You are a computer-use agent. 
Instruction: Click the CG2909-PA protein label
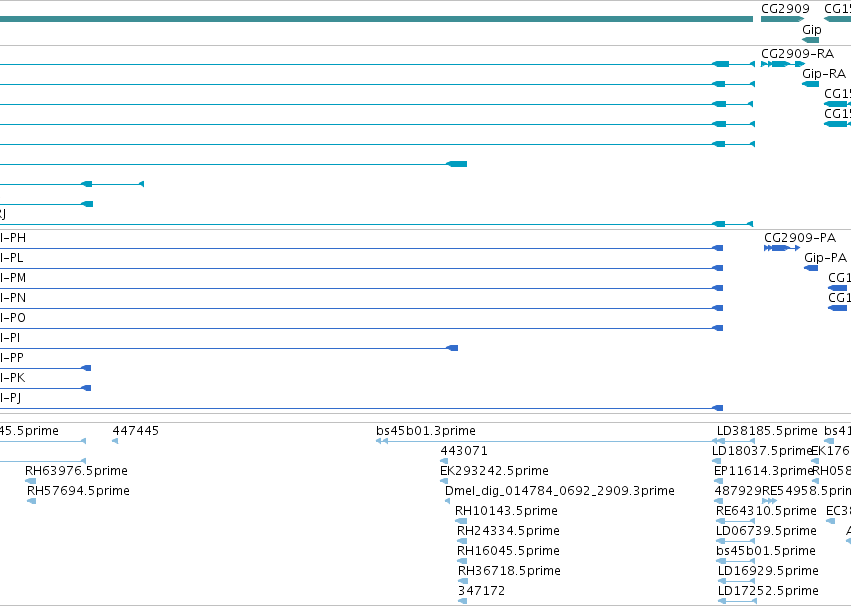pyautogui.click(x=800, y=238)
